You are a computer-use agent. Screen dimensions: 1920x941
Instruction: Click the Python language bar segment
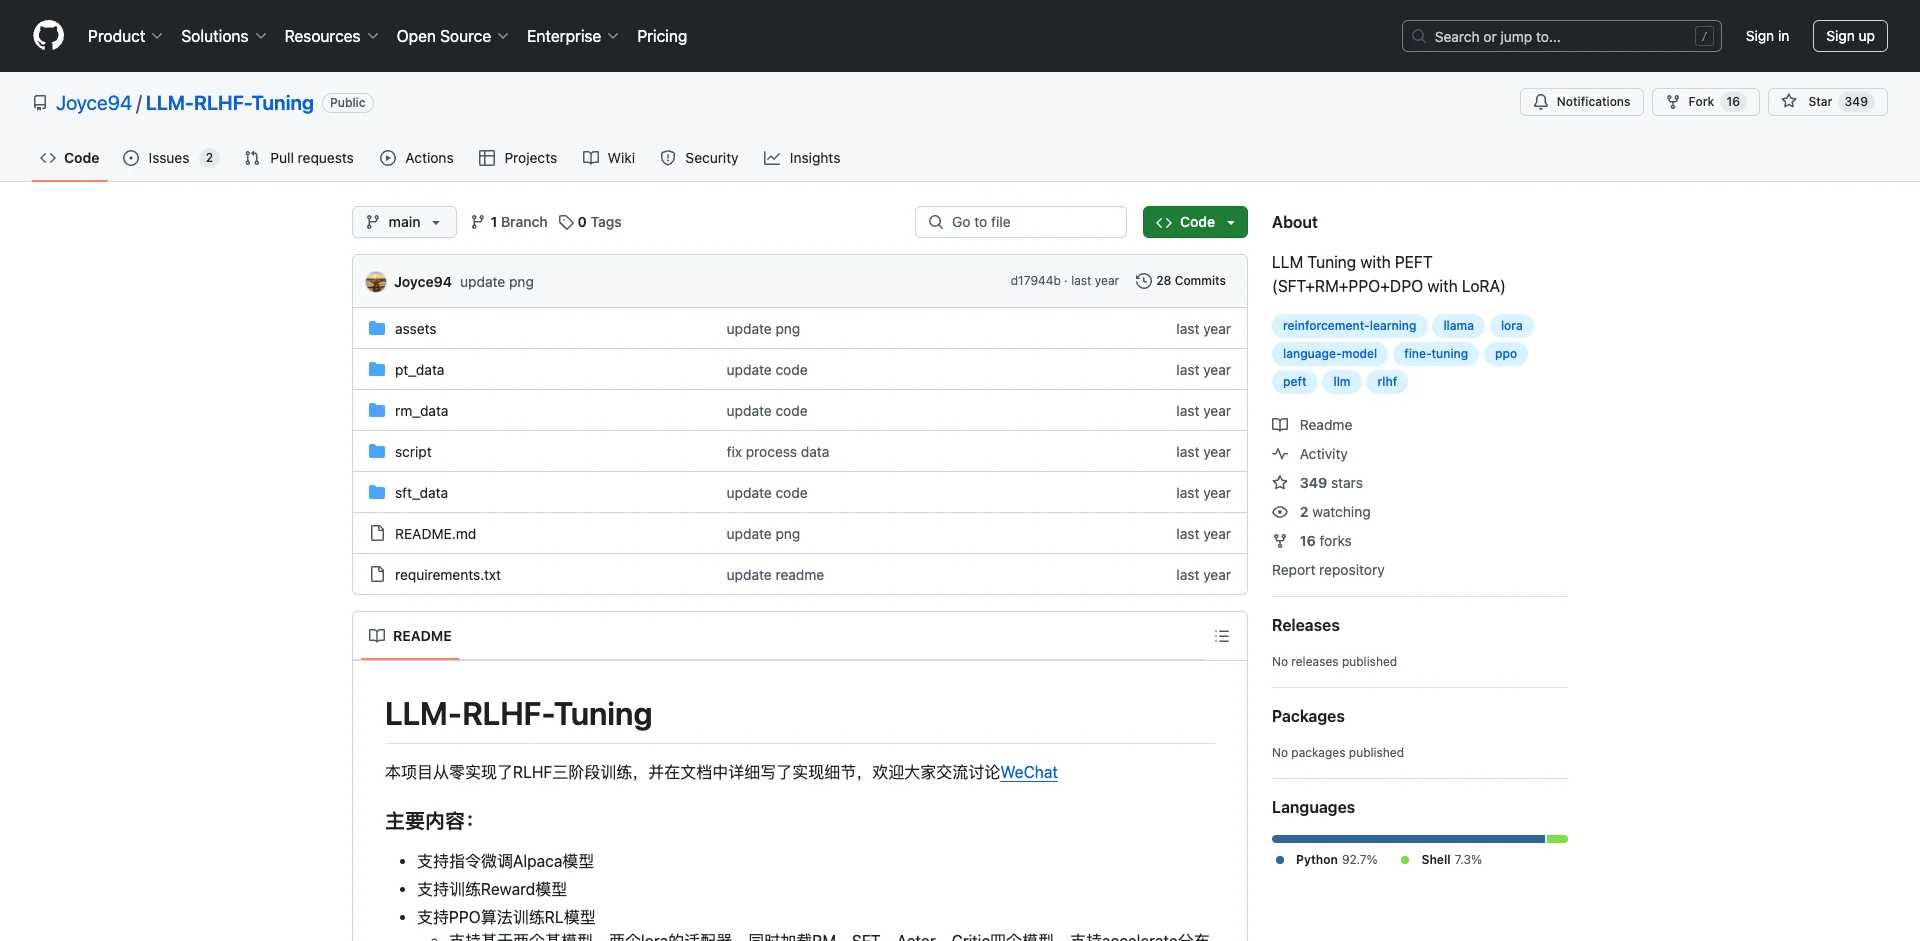[x=1408, y=839]
